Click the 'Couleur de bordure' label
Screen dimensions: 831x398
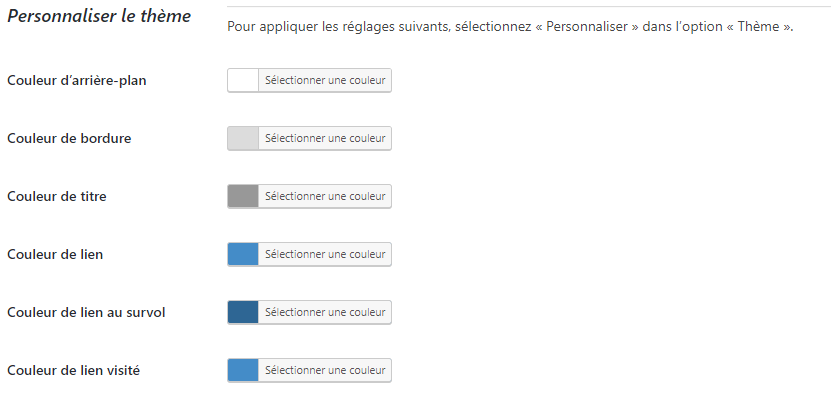coord(69,138)
